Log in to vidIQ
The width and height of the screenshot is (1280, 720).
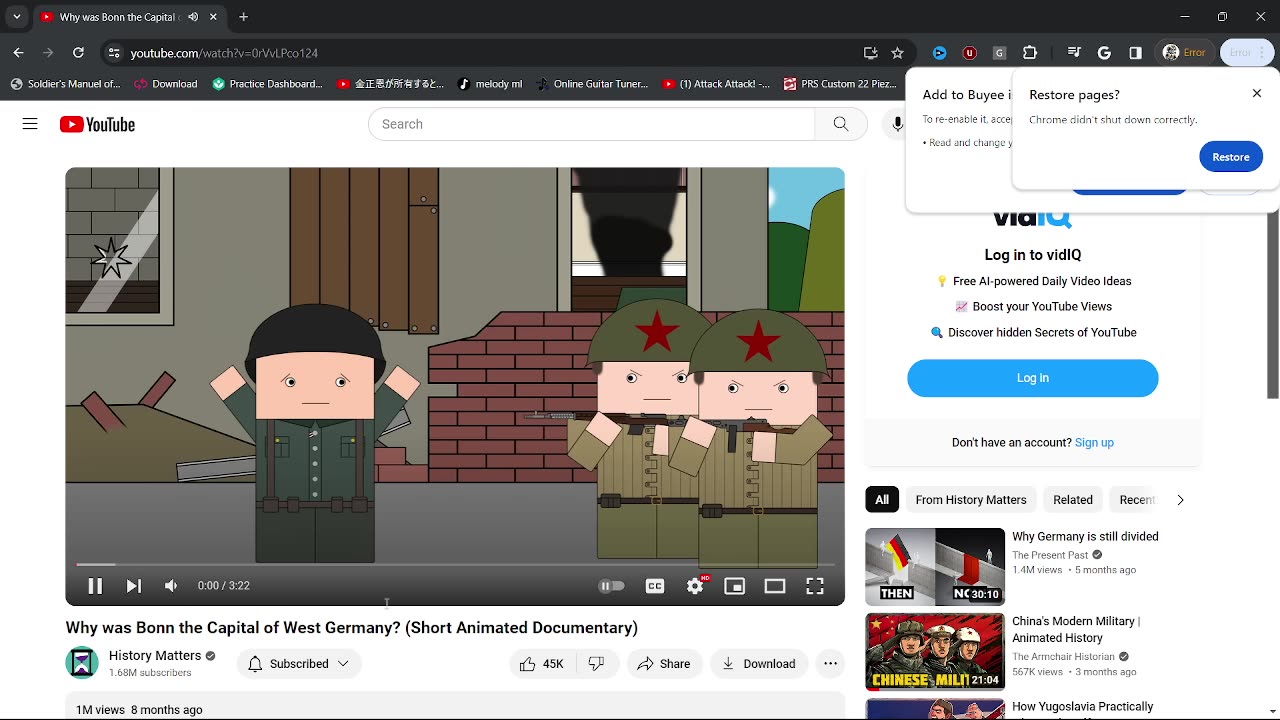click(x=1033, y=378)
